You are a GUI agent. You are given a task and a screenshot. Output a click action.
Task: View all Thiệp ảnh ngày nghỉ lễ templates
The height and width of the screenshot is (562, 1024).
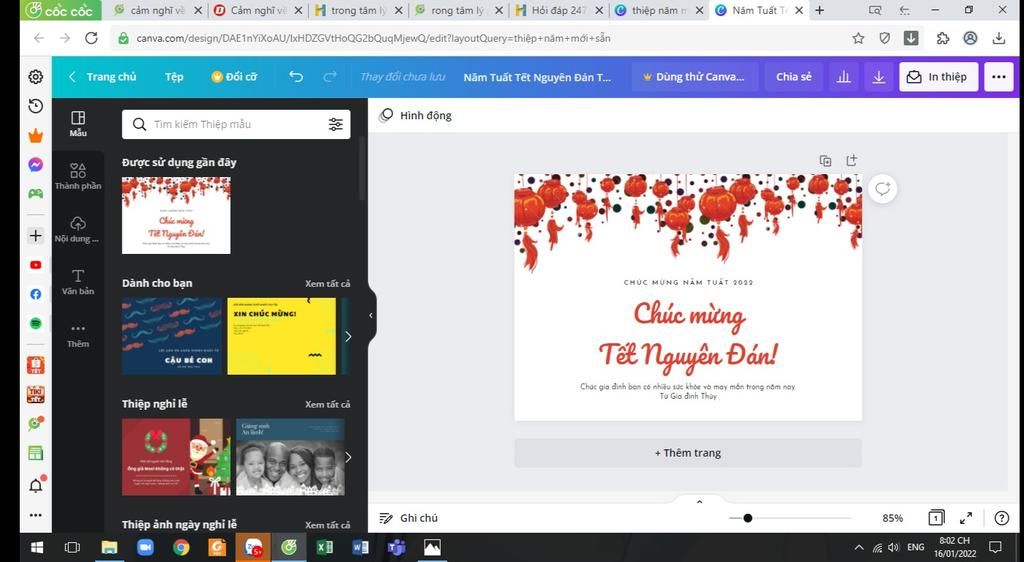[327, 525]
